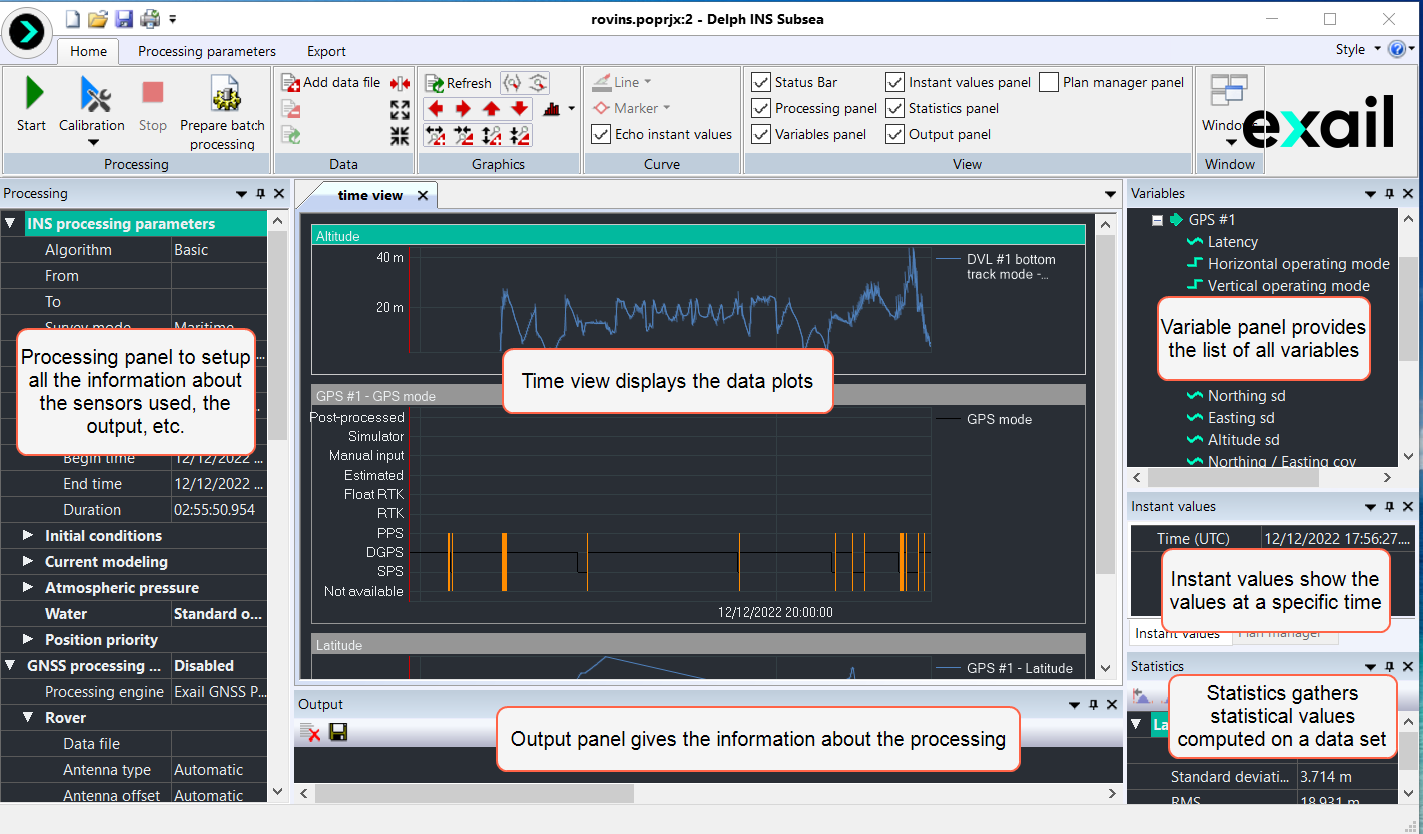Select Horizontal operating mode variable
This screenshot has width=1423, height=834.
click(x=1298, y=264)
